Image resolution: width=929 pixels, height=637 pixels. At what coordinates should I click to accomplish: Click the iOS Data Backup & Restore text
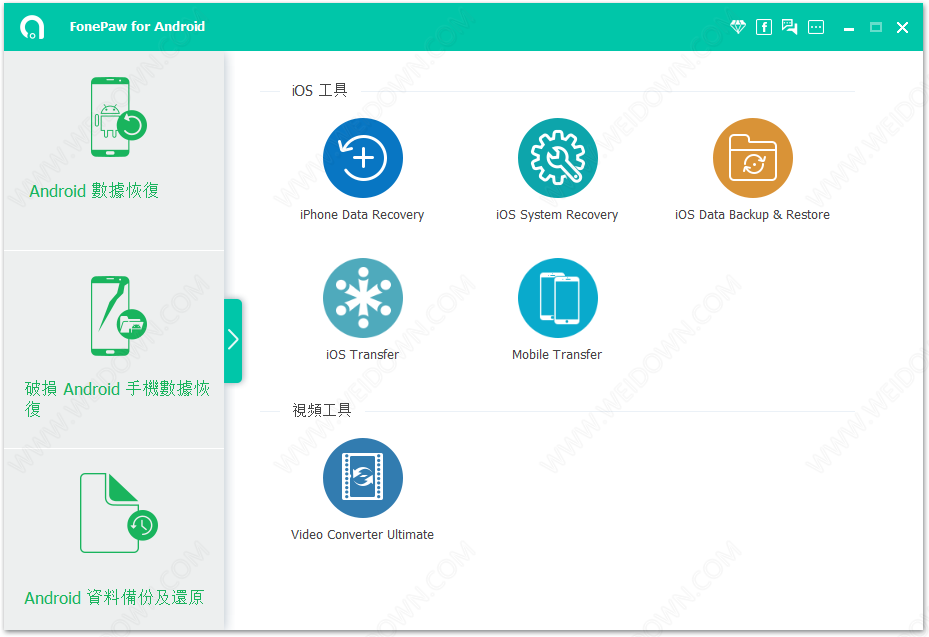click(x=752, y=215)
